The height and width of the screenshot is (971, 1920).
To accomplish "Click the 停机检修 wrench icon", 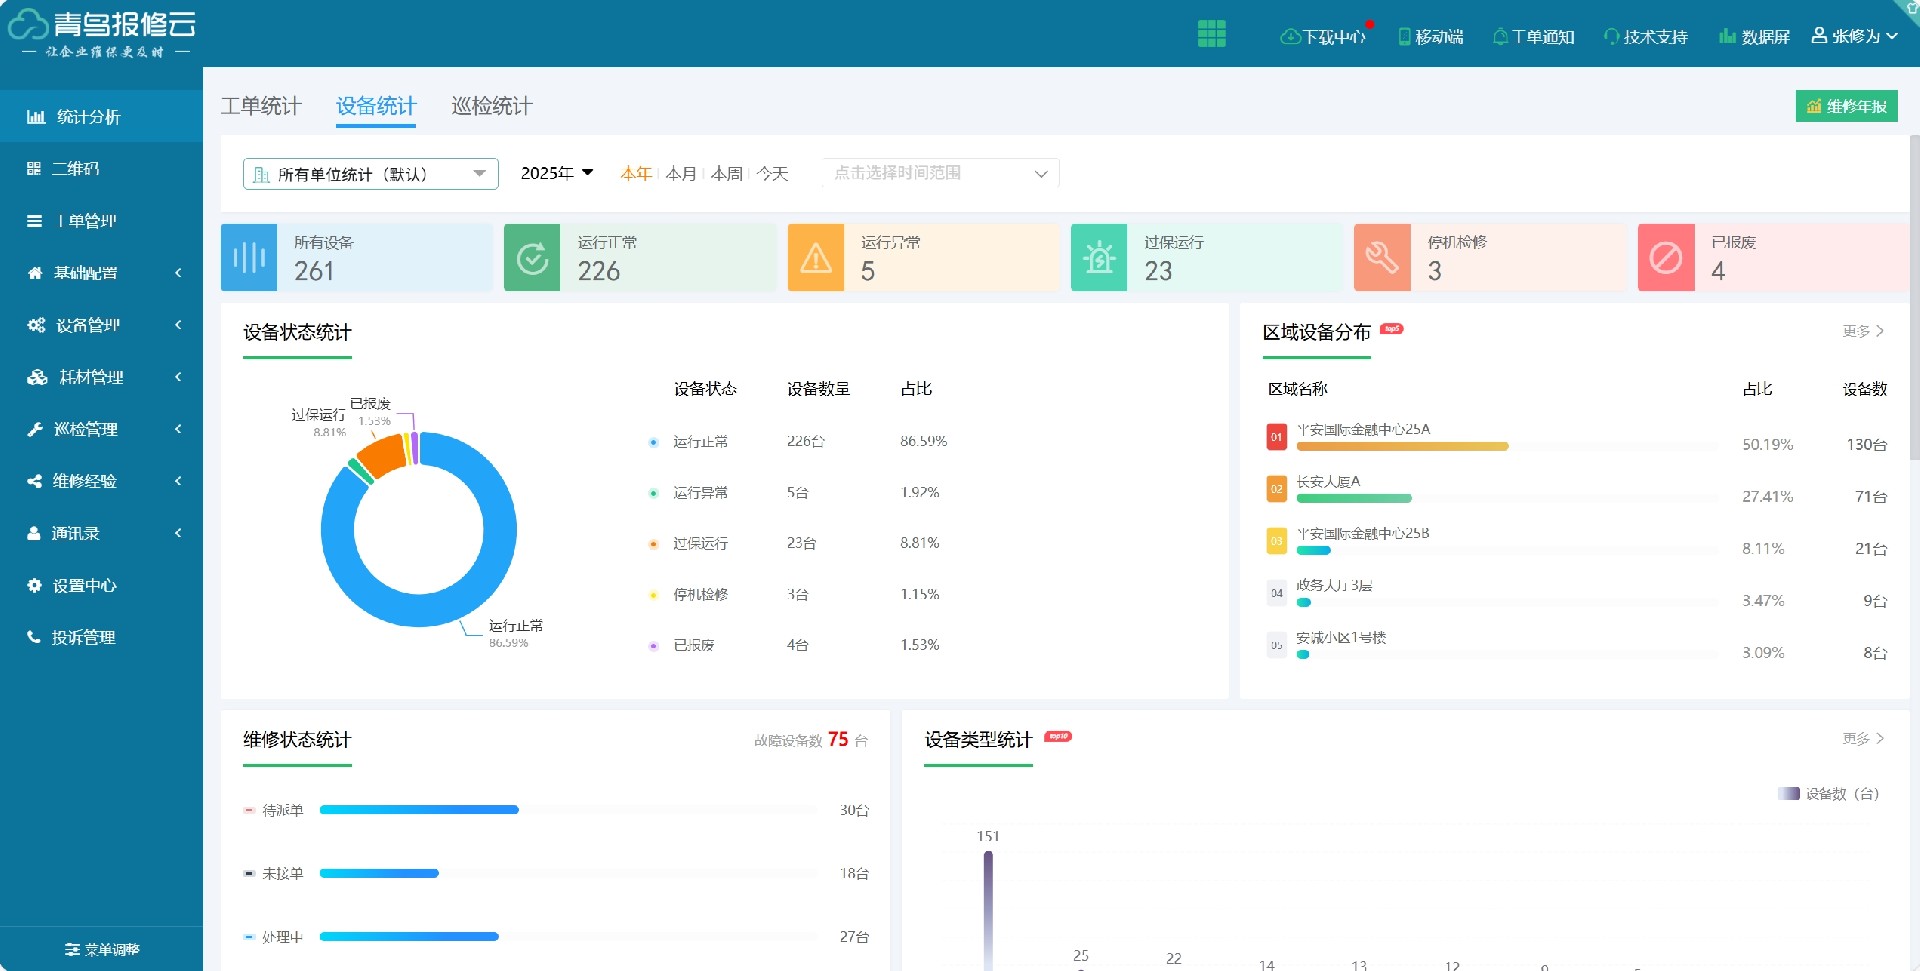I will click(x=1382, y=258).
